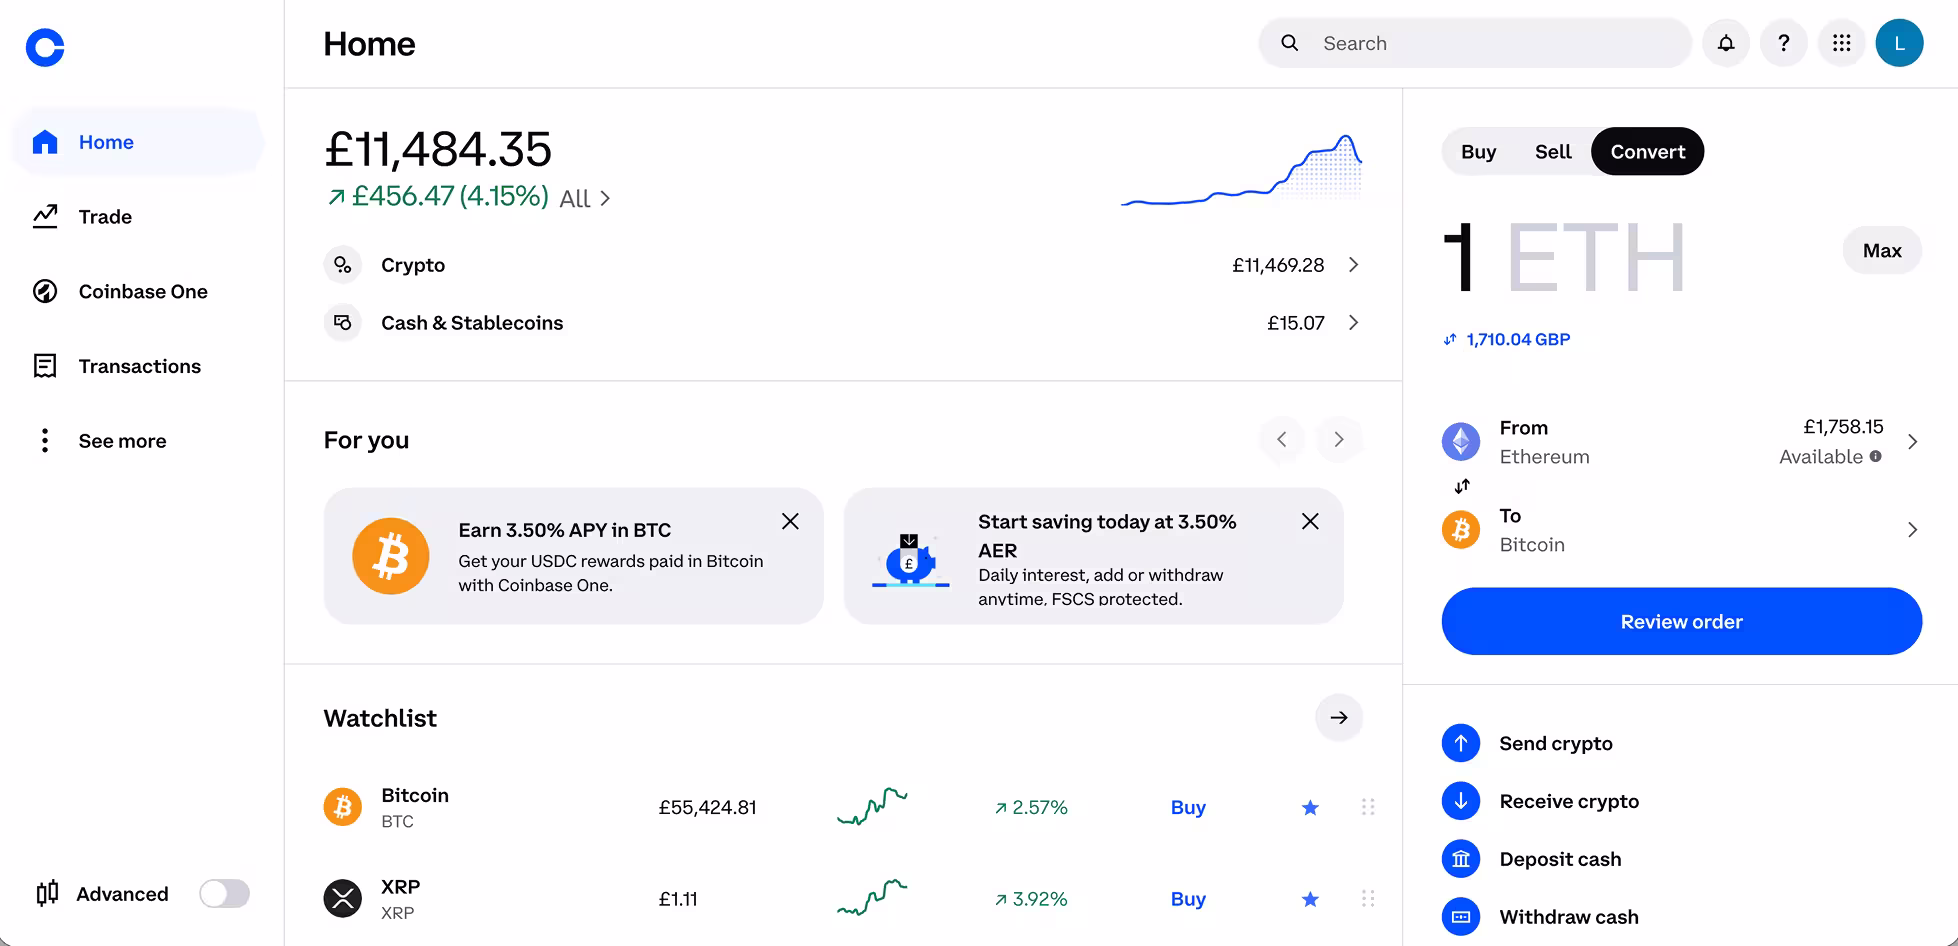
Task: Swap From and To assets arrows
Action: [1462, 486]
